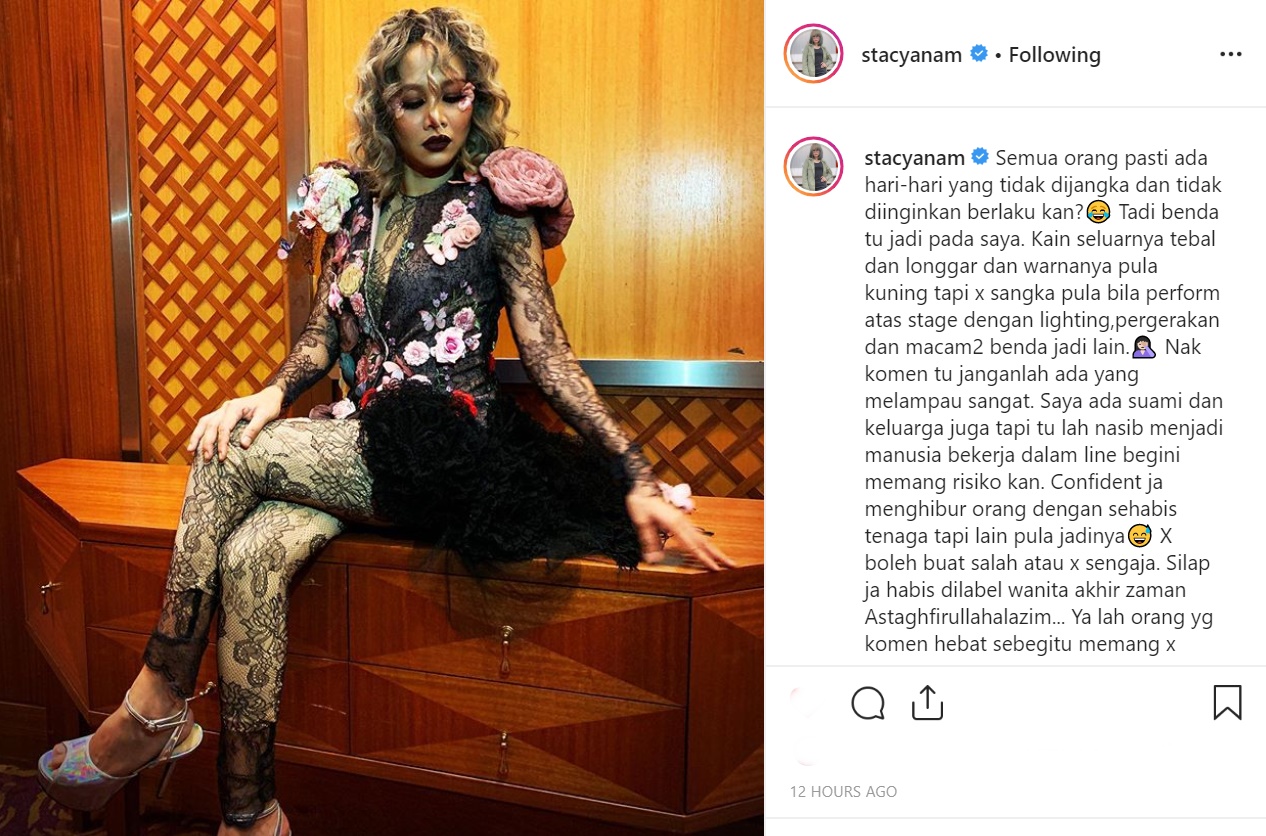Click the sweat-smile emoji after 'jadinya'
1266x836 pixels.
tap(1139, 537)
